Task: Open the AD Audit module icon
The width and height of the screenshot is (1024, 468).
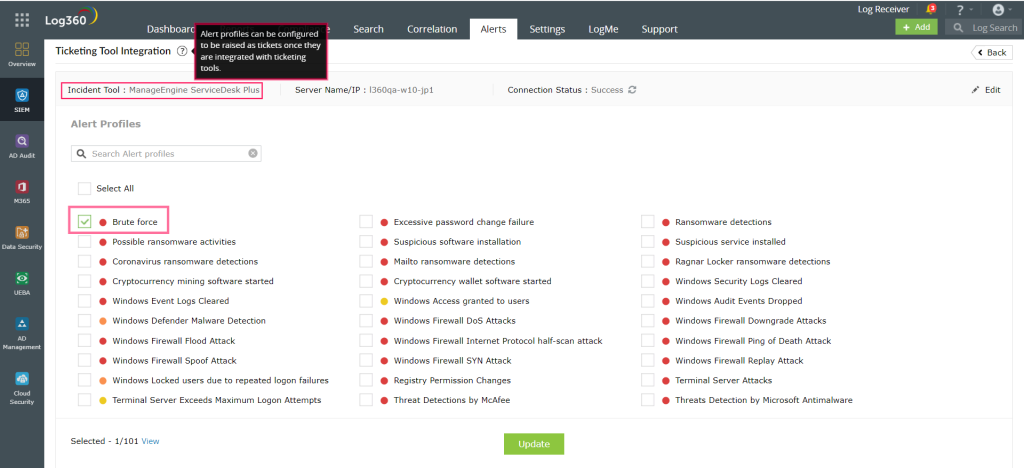Action: point(21,146)
